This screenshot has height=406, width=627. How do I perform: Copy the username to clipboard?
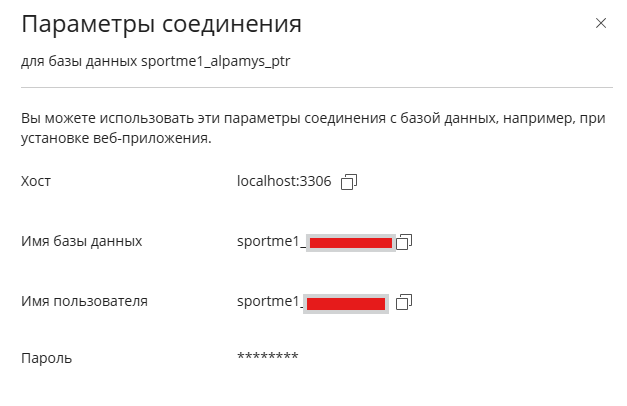[x=404, y=302]
